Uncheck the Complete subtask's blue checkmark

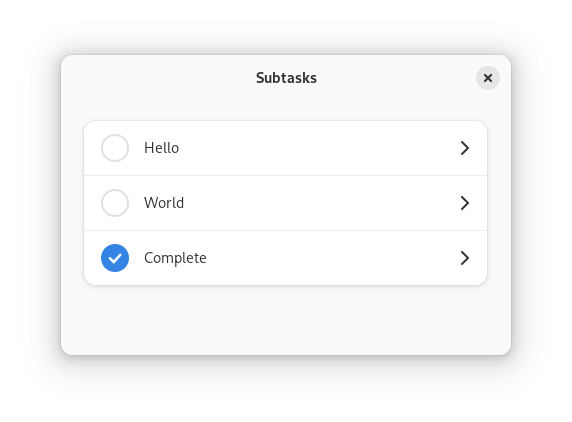pyautogui.click(x=115, y=258)
